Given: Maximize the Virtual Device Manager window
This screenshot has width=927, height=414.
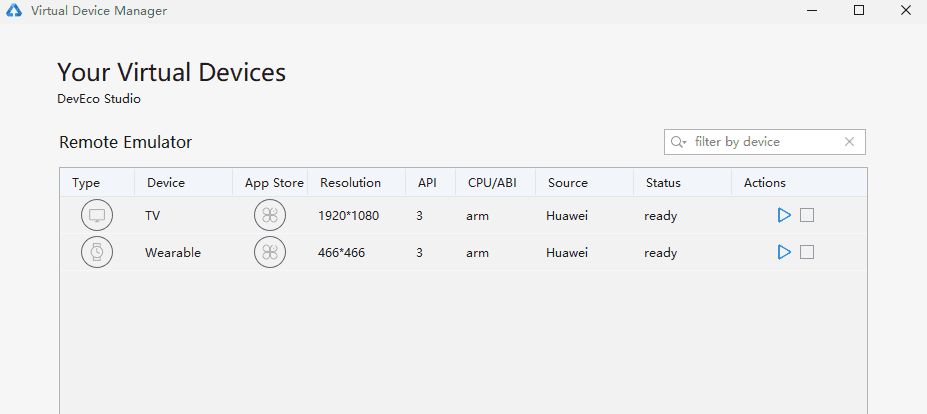Looking at the screenshot, I should tap(859, 10).
